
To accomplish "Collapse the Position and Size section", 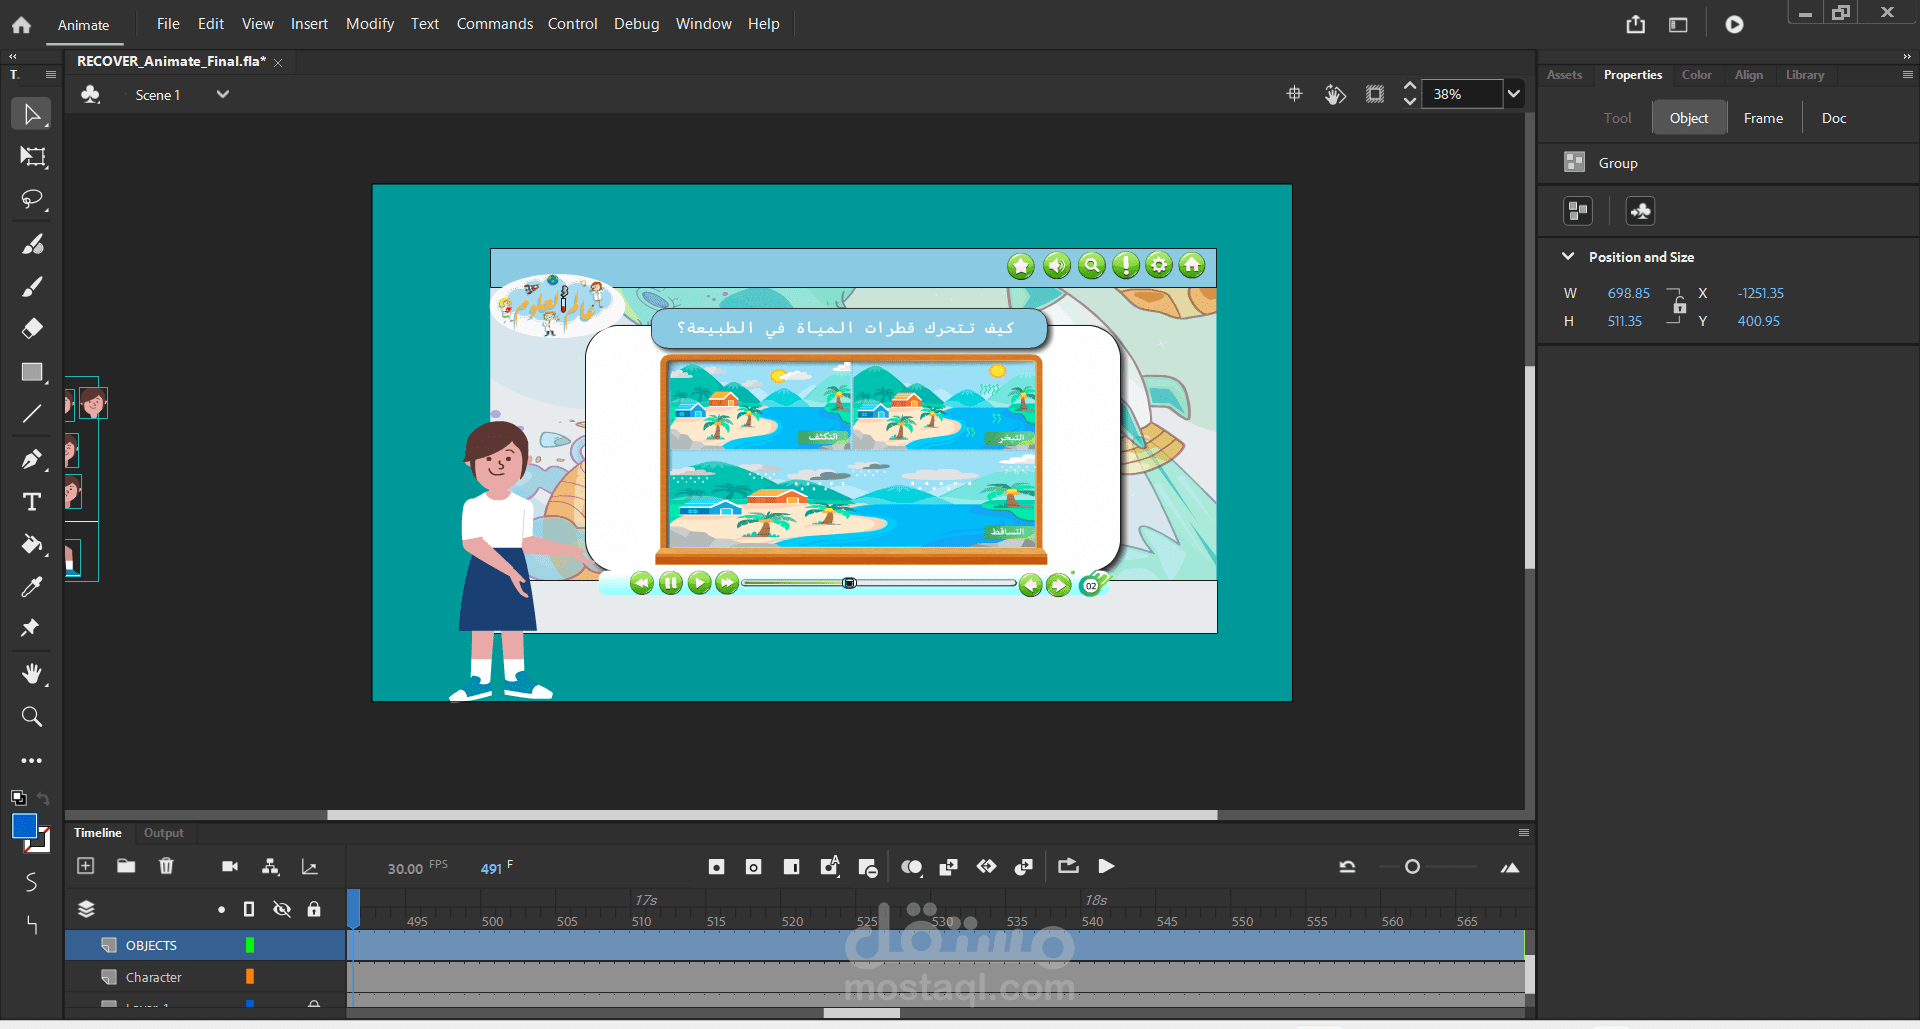I will (x=1568, y=257).
